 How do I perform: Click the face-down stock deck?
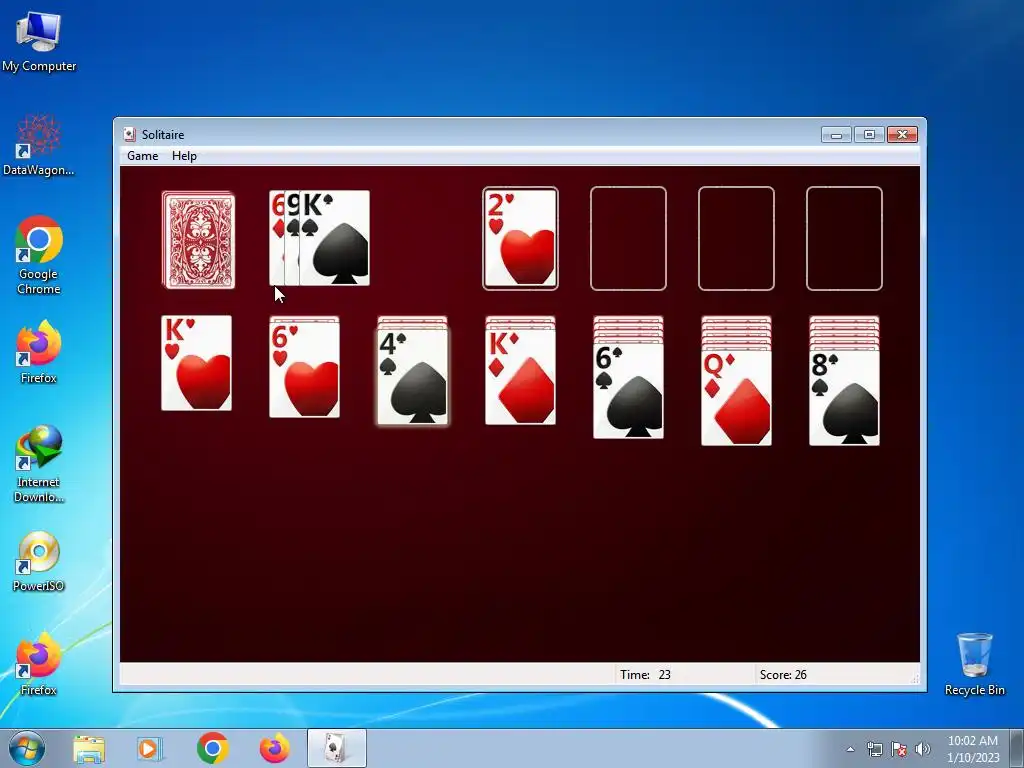tap(199, 240)
